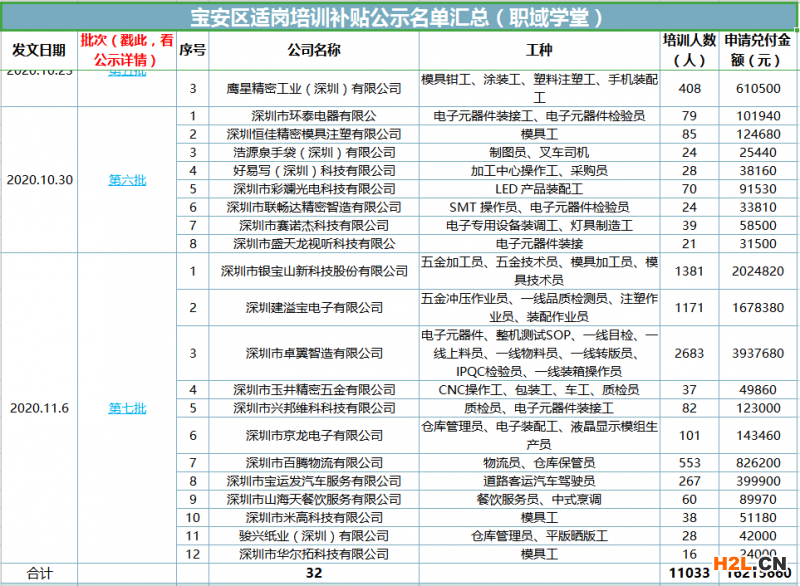Image resolution: width=800 pixels, height=586 pixels.
Task: Select job cell 餐饮服务员、中式烹调
Action: 539,500
